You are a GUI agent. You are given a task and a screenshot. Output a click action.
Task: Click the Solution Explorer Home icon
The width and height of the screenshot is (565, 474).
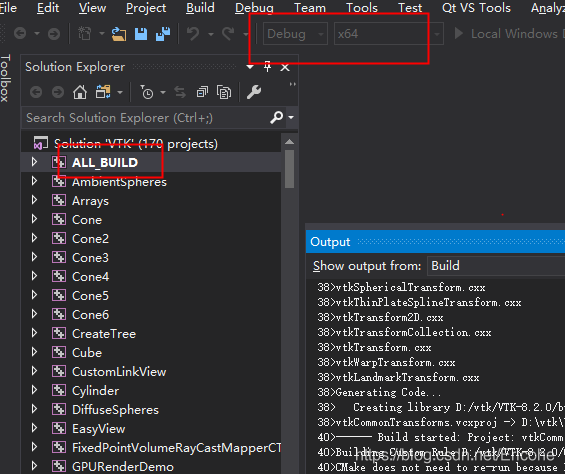coord(80,92)
